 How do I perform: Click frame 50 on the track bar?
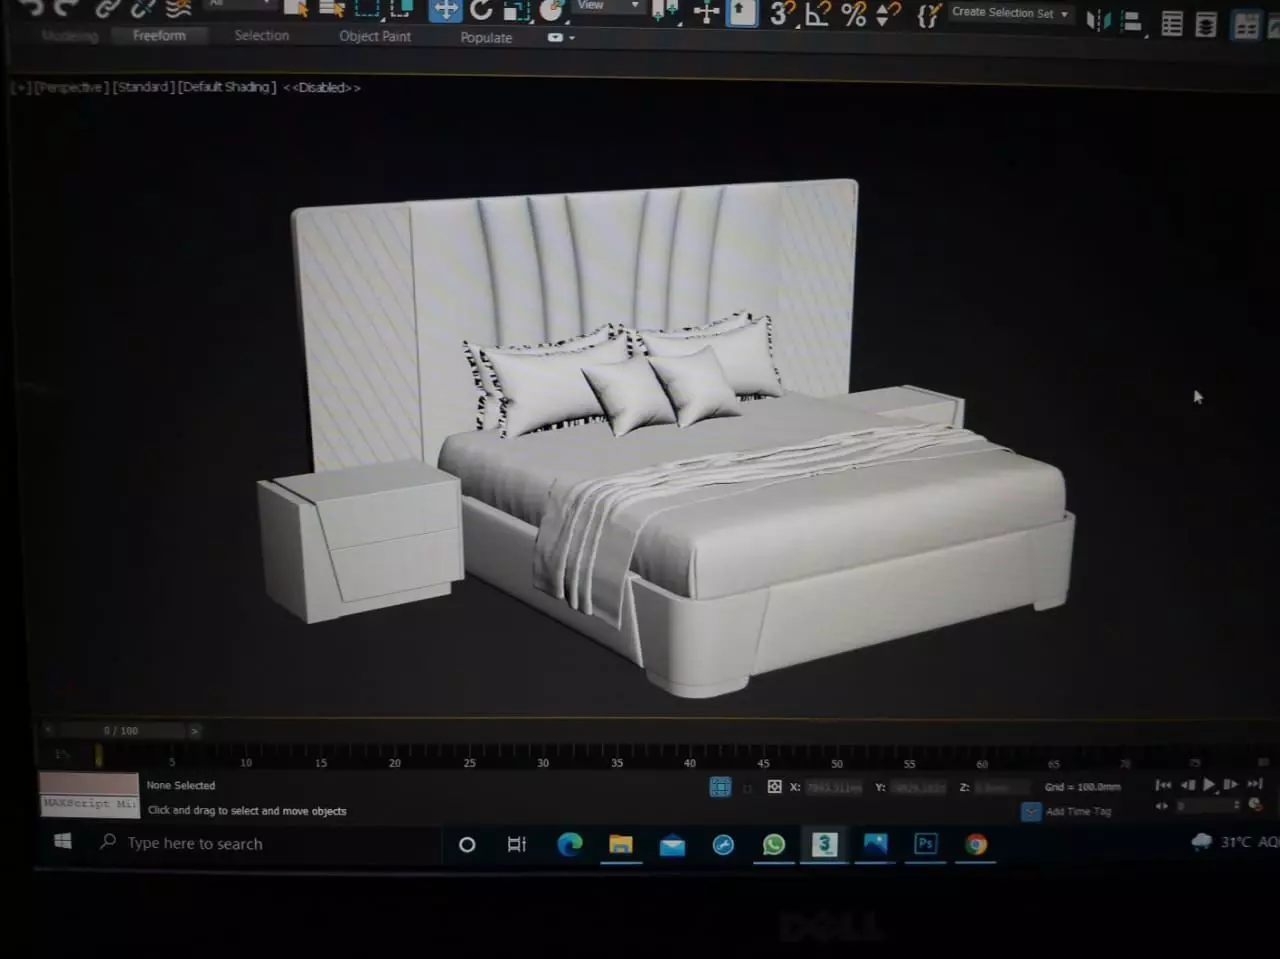tap(836, 762)
